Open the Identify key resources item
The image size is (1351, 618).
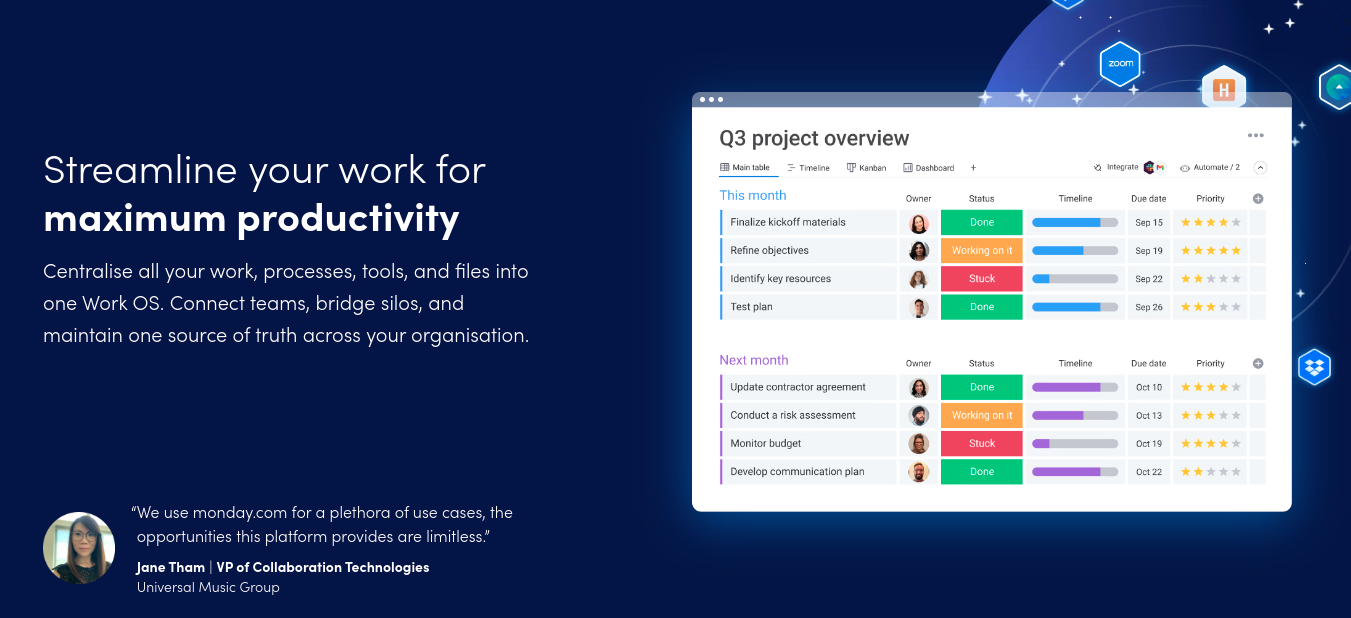pyautogui.click(x=808, y=279)
